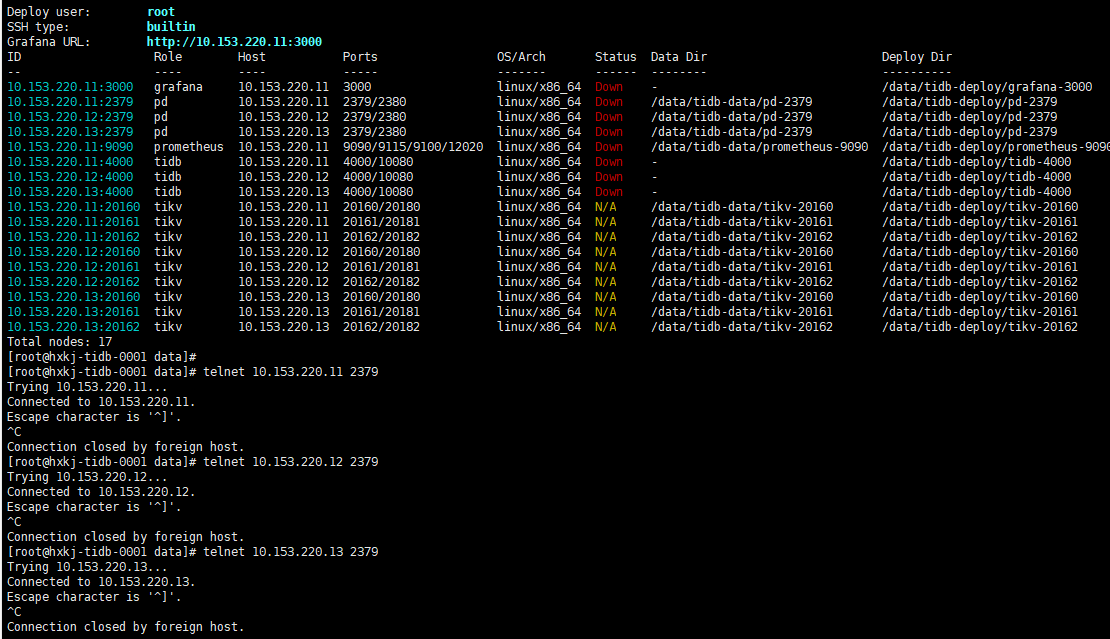Click node ID 10.153.220.11:4000
The width and height of the screenshot is (1110, 639).
click(x=70, y=162)
